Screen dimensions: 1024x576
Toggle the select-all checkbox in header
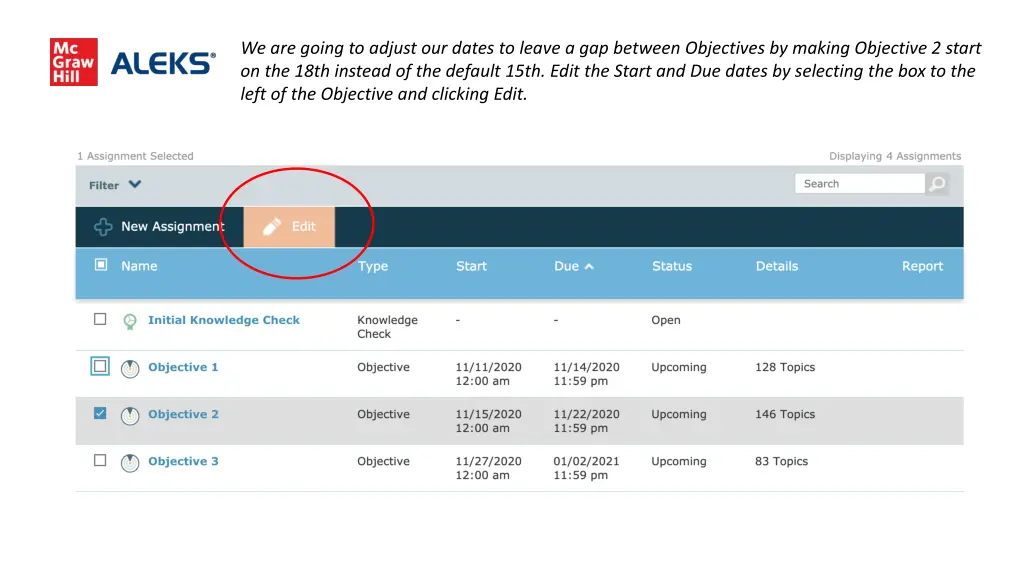(x=101, y=264)
